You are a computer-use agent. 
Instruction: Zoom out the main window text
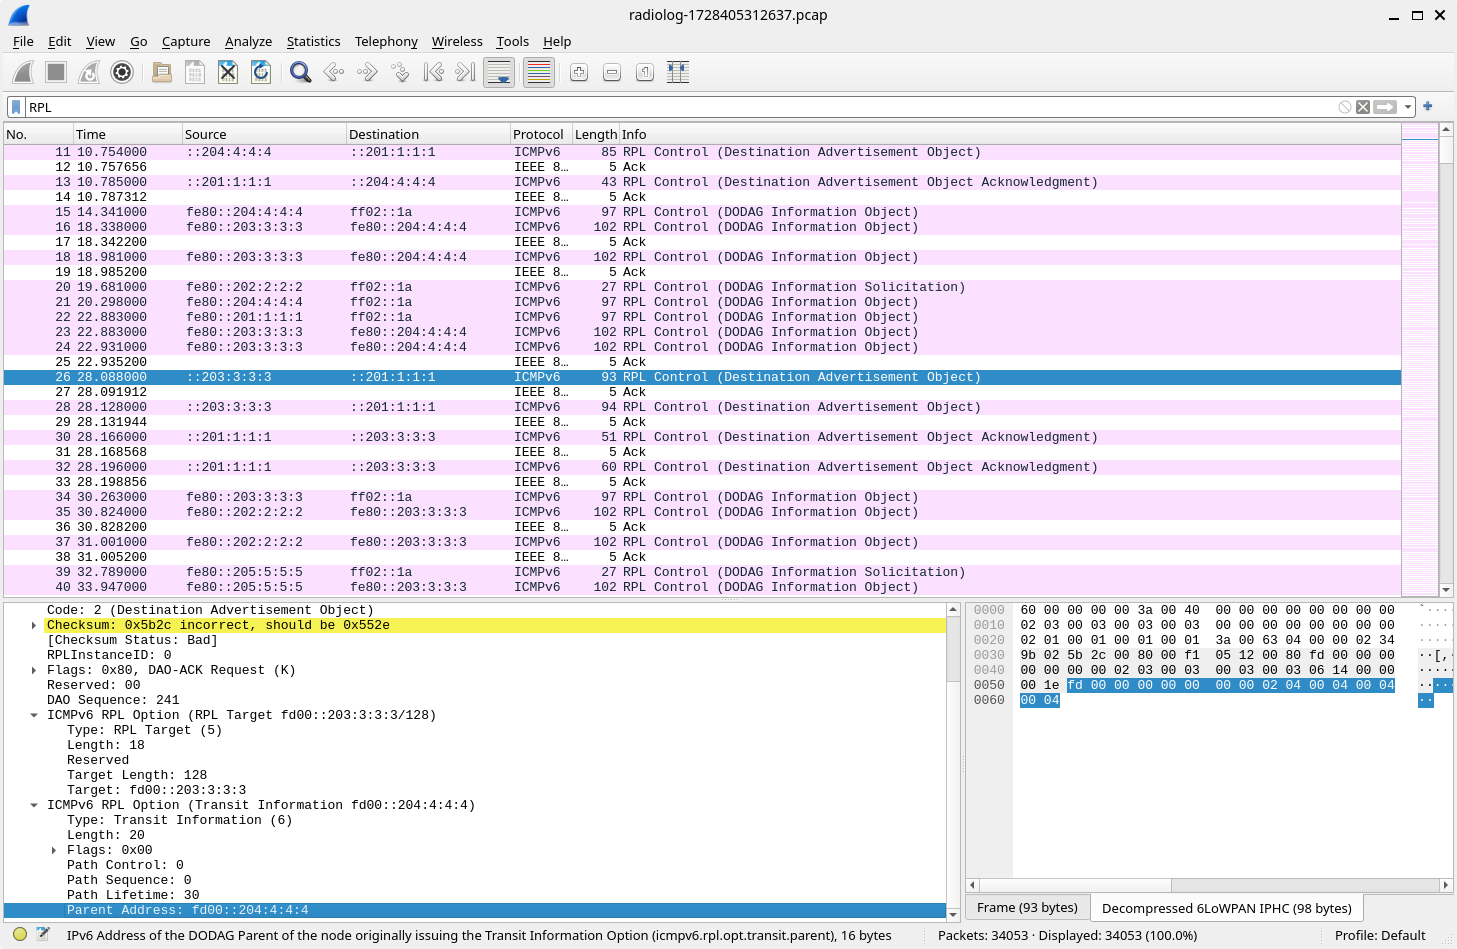tap(612, 72)
